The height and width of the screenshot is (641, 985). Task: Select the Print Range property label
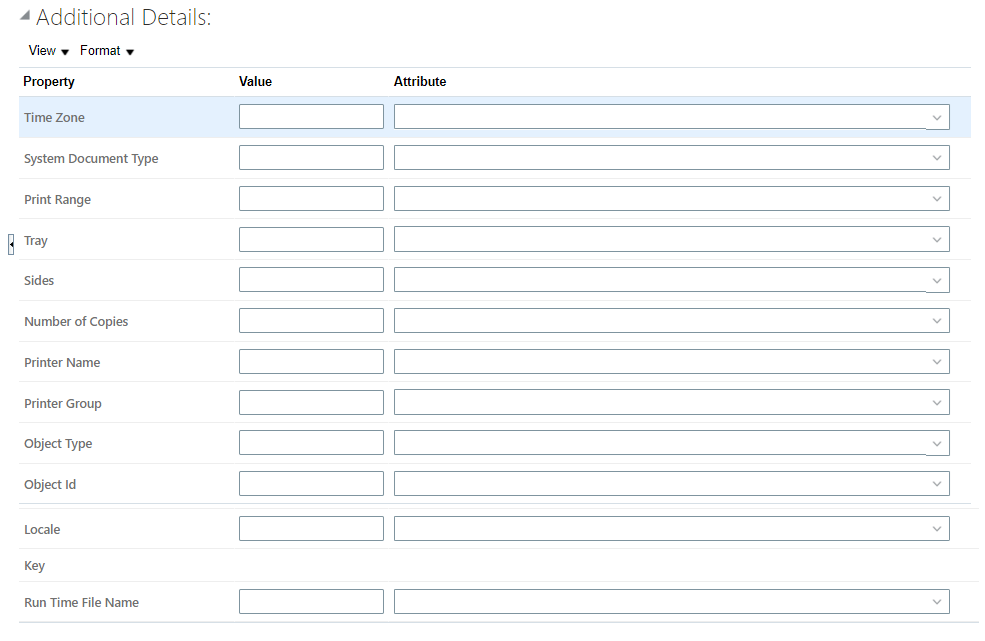click(57, 200)
